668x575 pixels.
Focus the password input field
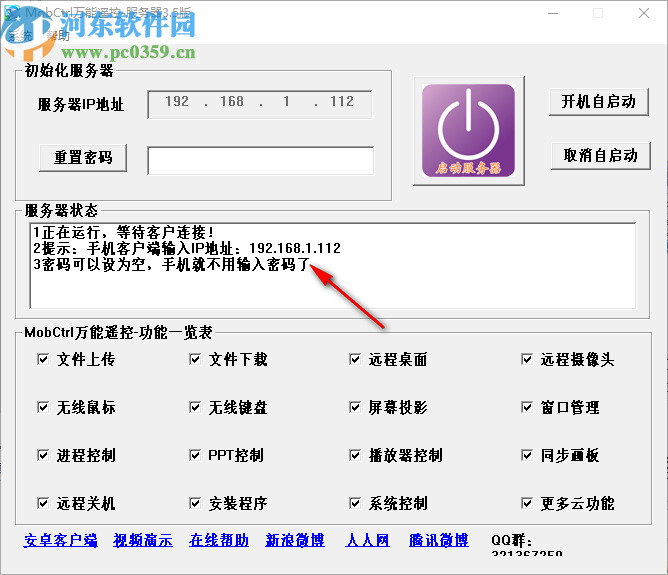point(261,161)
